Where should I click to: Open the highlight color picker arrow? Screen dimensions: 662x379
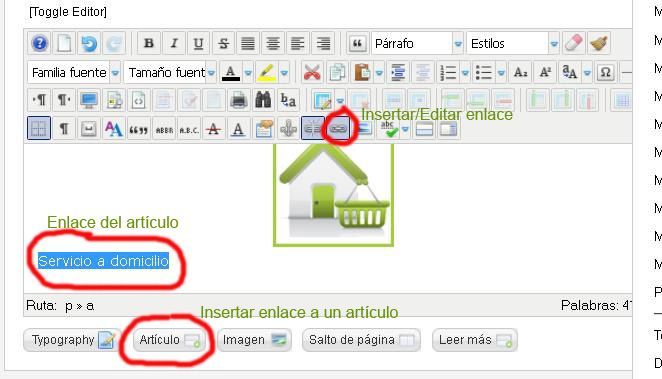(x=284, y=73)
